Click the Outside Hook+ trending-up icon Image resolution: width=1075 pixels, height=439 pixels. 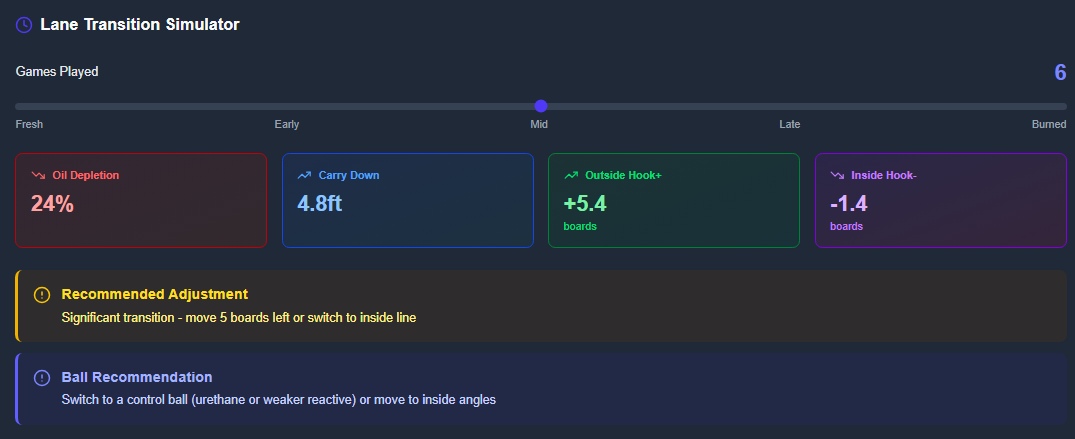point(571,175)
